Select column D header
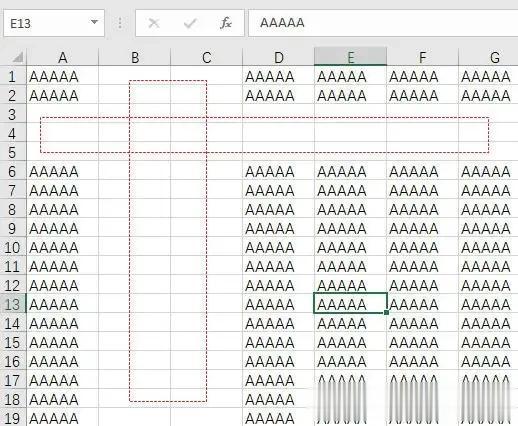The height and width of the screenshot is (426, 518). coord(279,57)
